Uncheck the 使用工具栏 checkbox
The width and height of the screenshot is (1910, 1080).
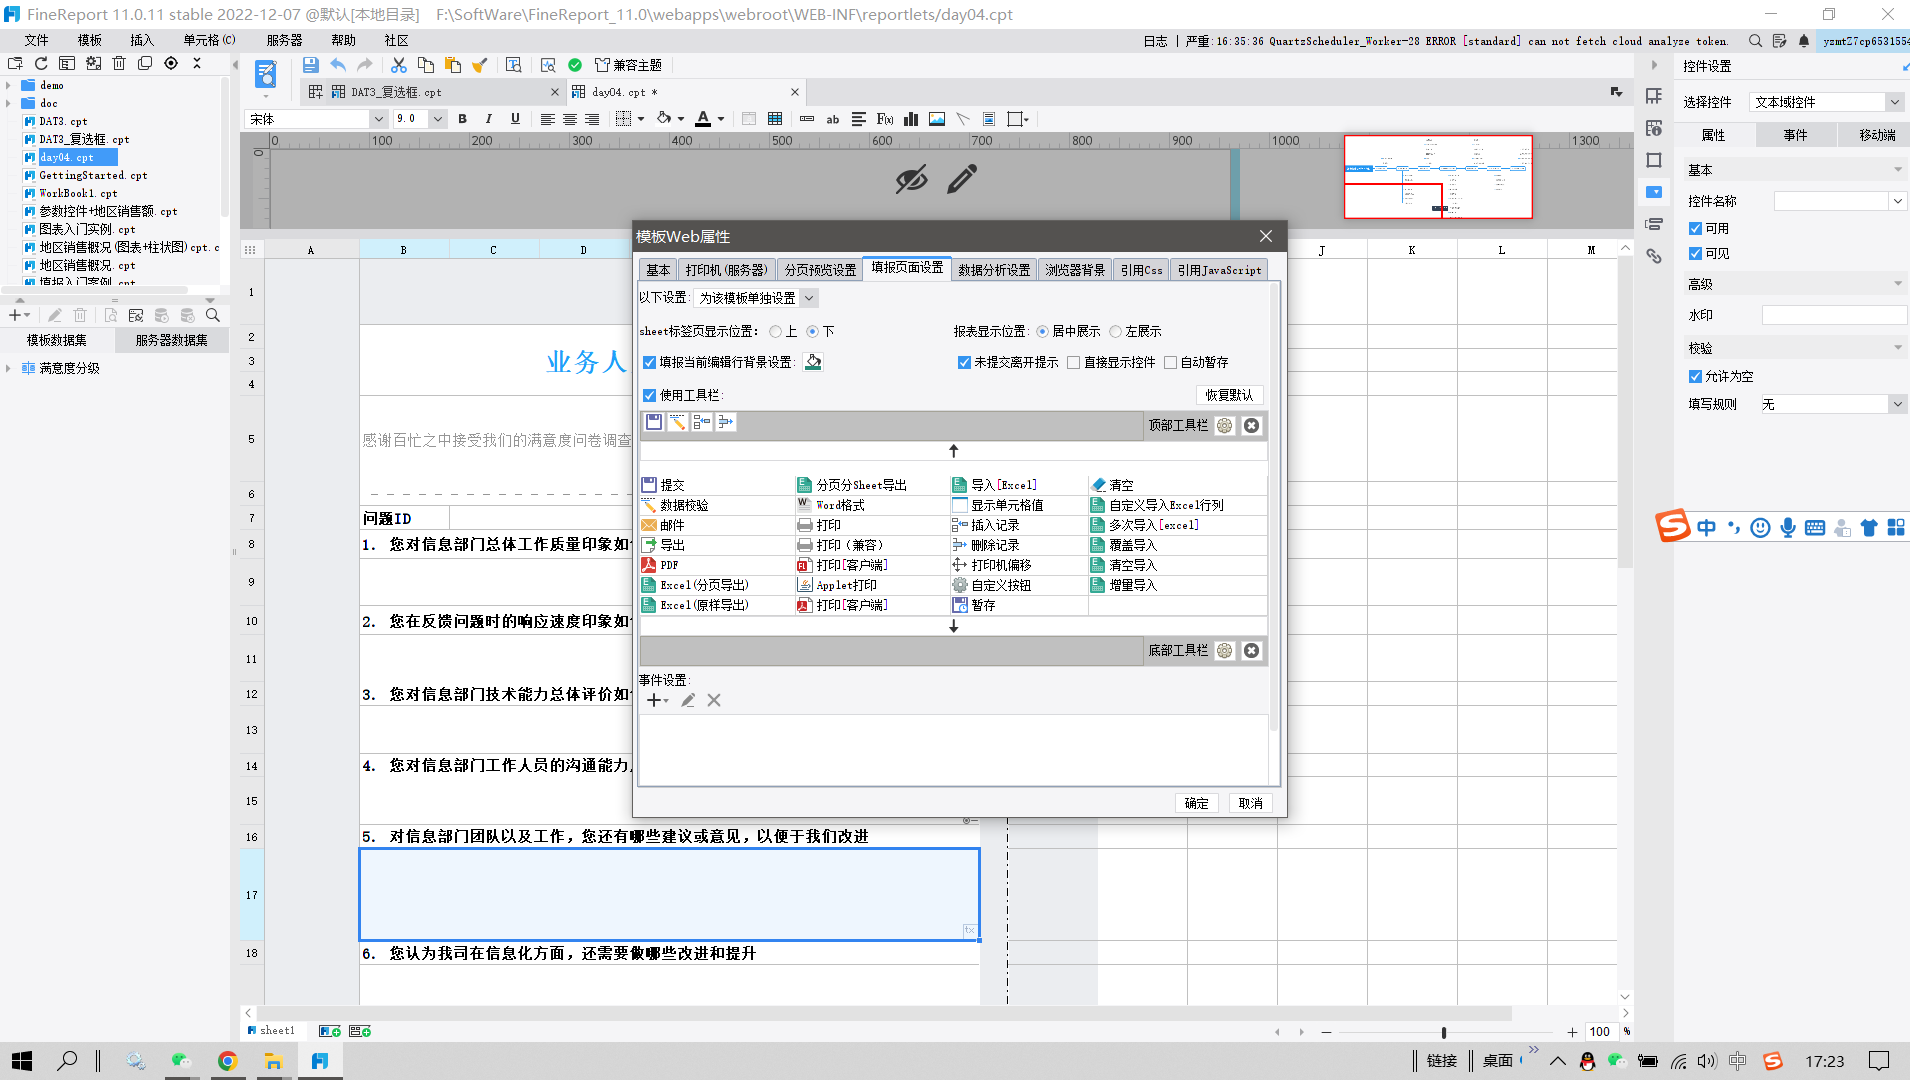[x=650, y=395]
